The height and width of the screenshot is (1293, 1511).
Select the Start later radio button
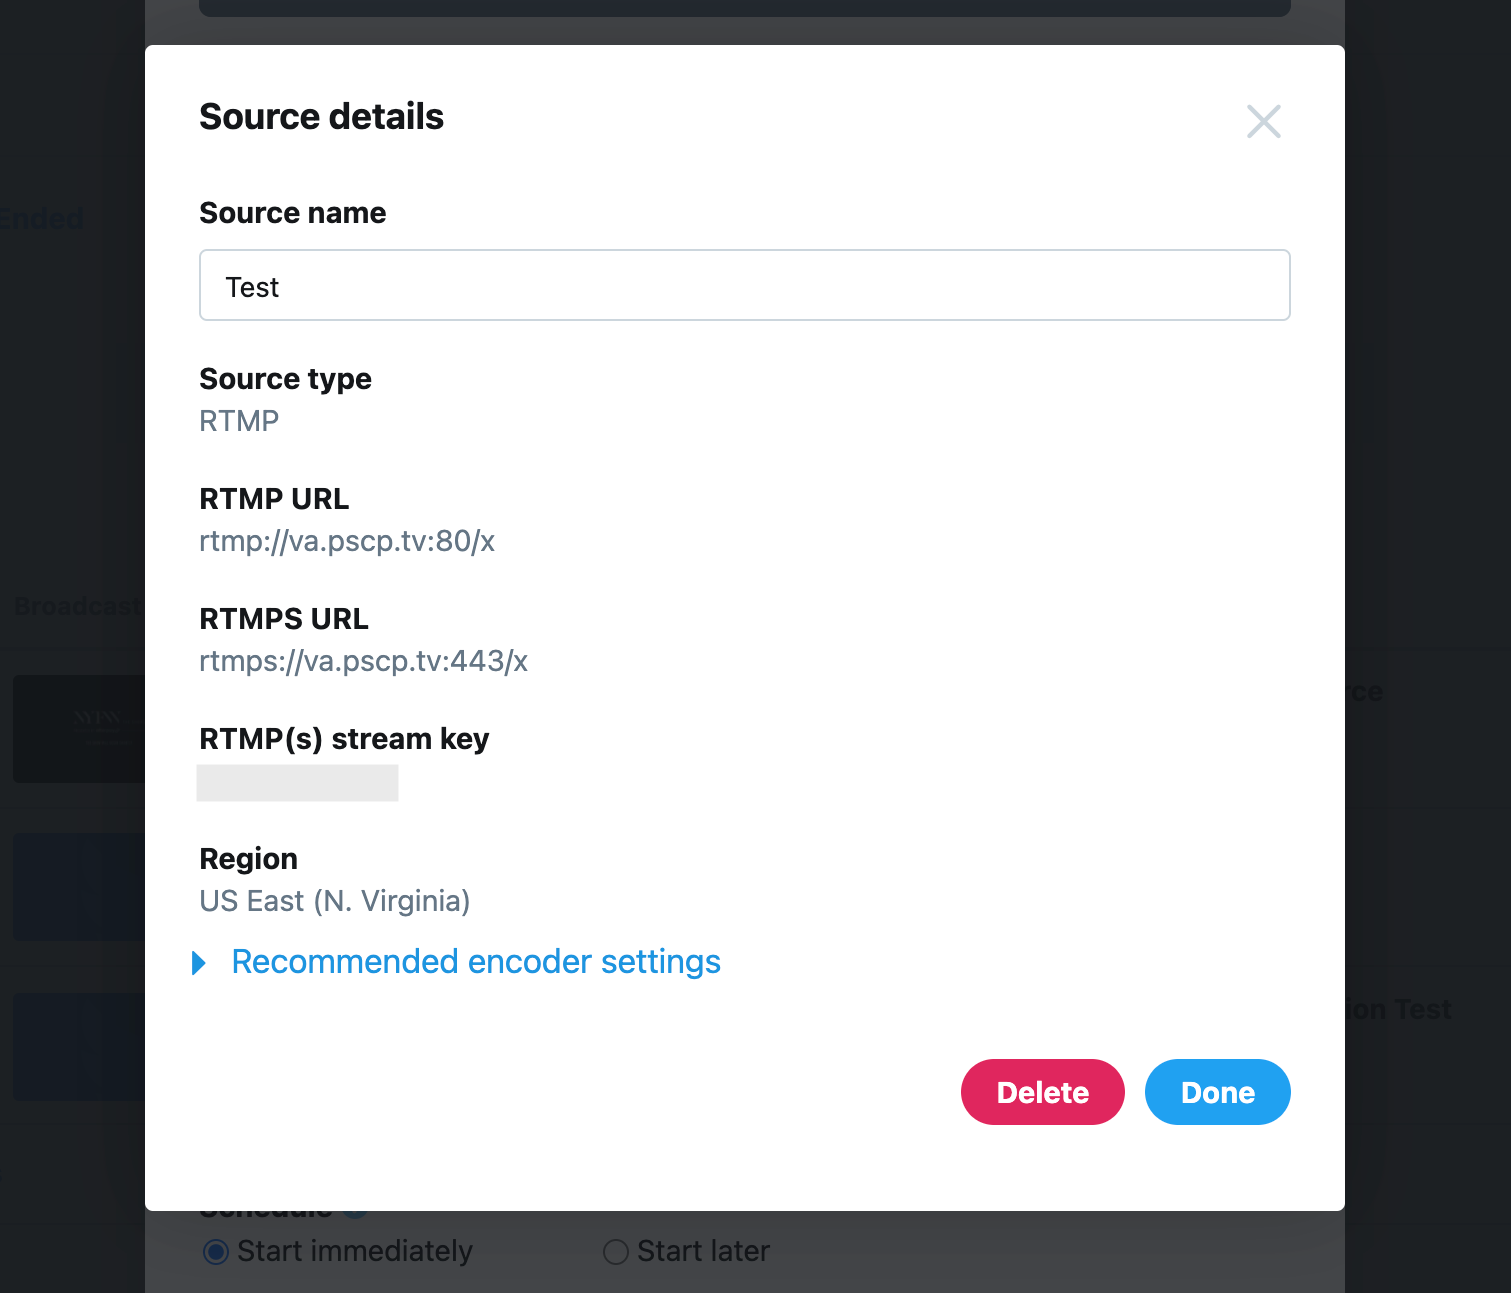pyautogui.click(x=616, y=1252)
